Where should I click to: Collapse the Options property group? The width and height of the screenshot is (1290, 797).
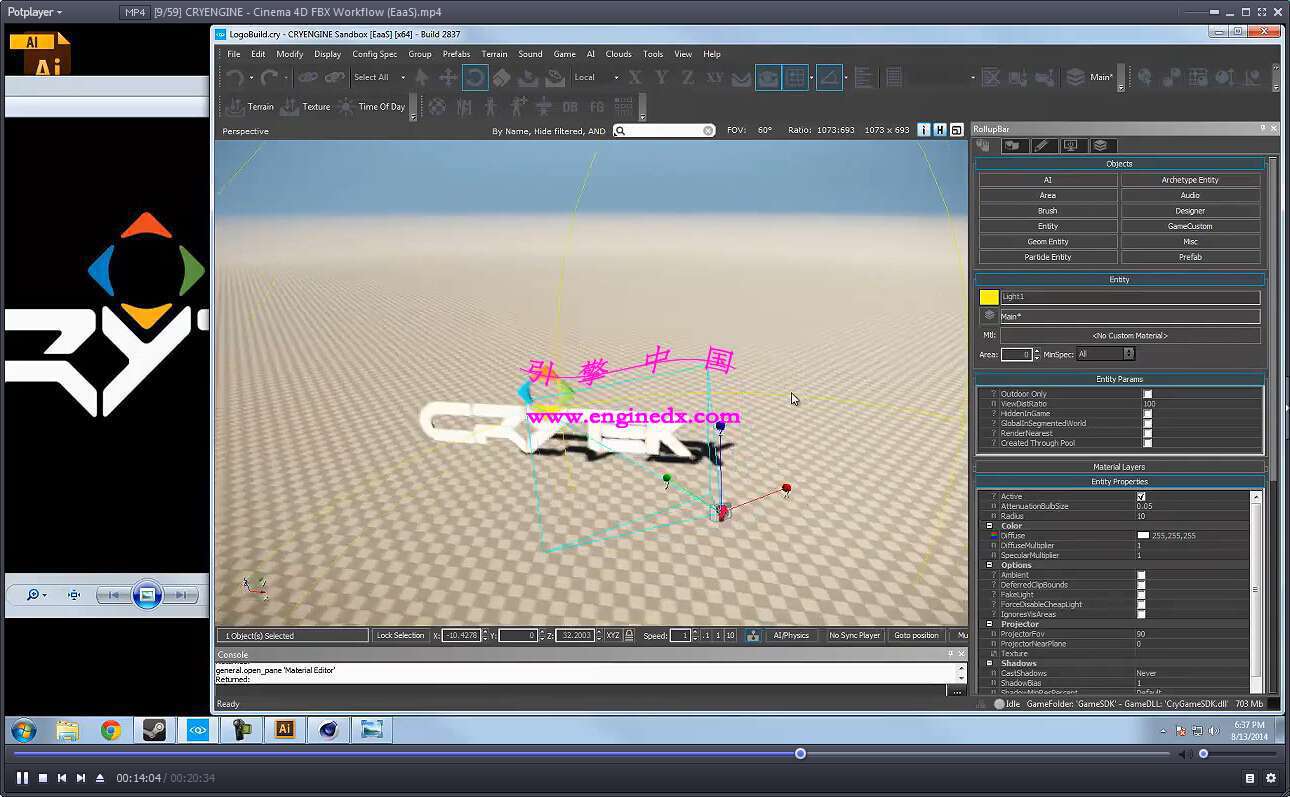pos(989,565)
